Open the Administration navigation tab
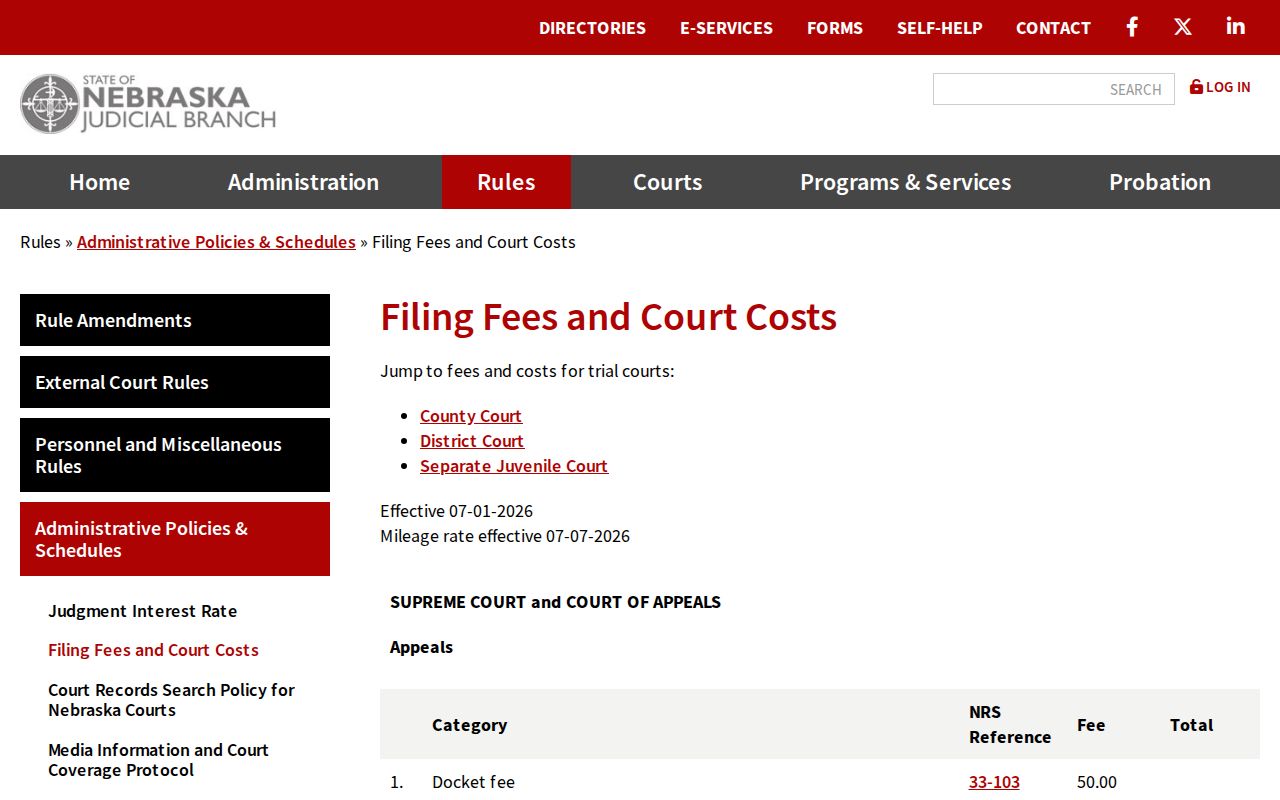Image resolution: width=1280 pixels, height=800 pixels. [x=303, y=182]
